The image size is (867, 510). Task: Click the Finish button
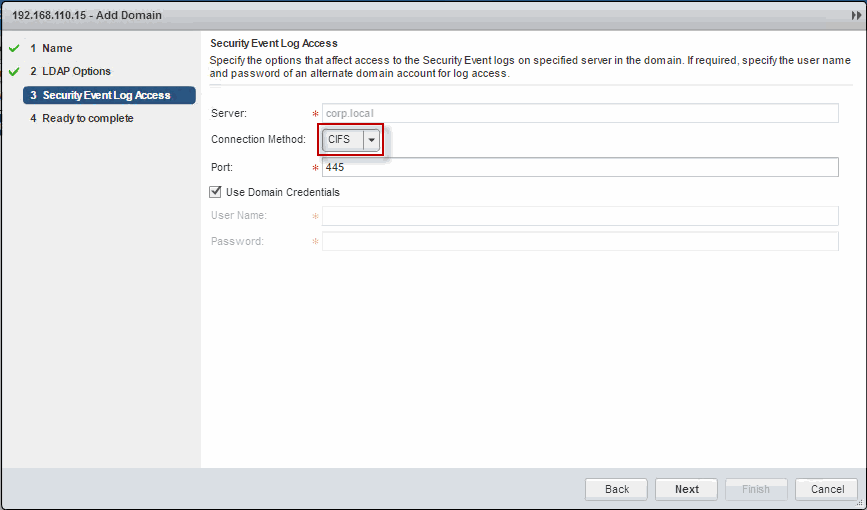(756, 489)
